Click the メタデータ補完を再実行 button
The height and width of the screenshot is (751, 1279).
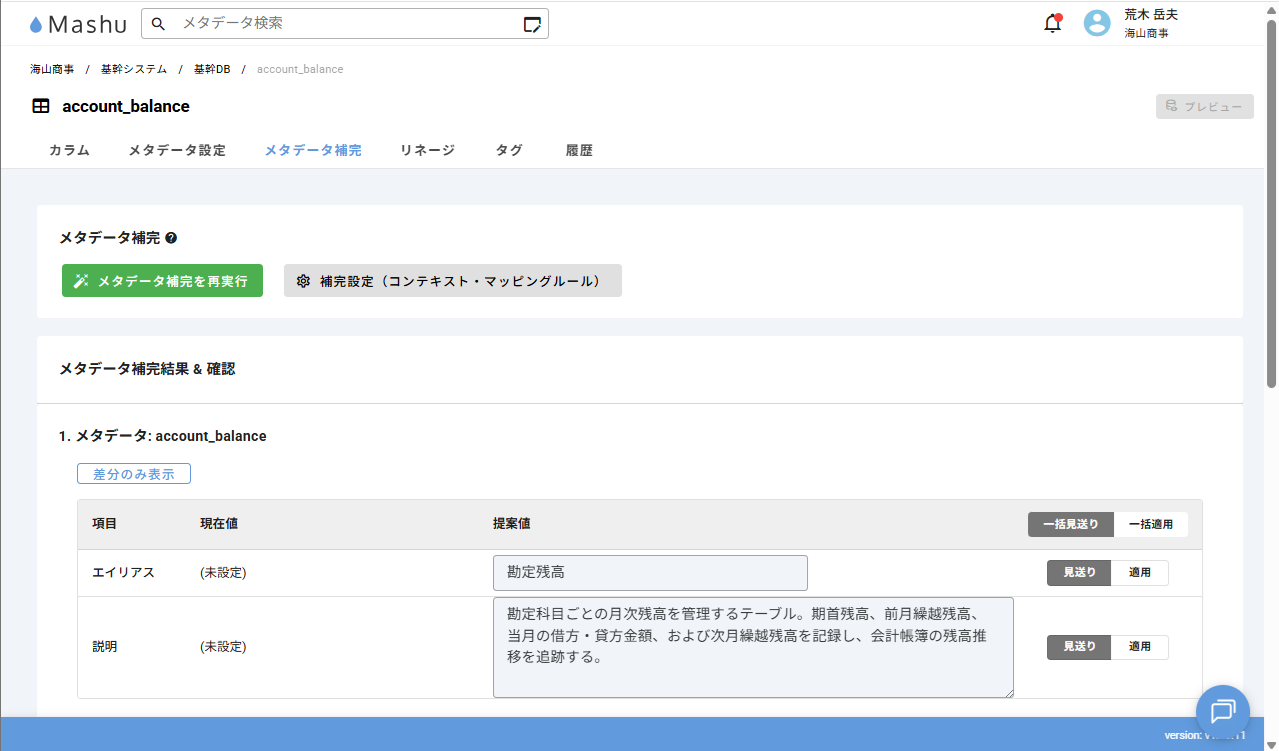coord(162,281)
